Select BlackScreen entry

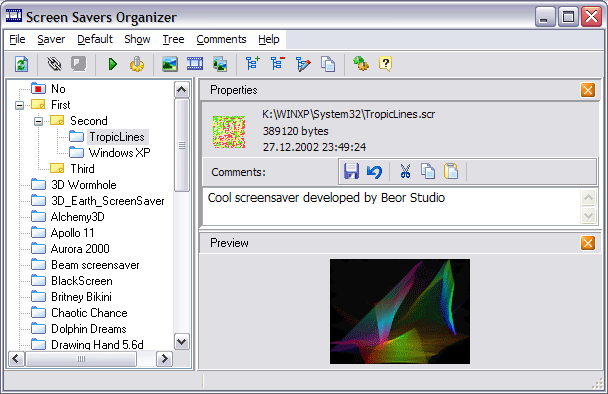coord(82,281)
